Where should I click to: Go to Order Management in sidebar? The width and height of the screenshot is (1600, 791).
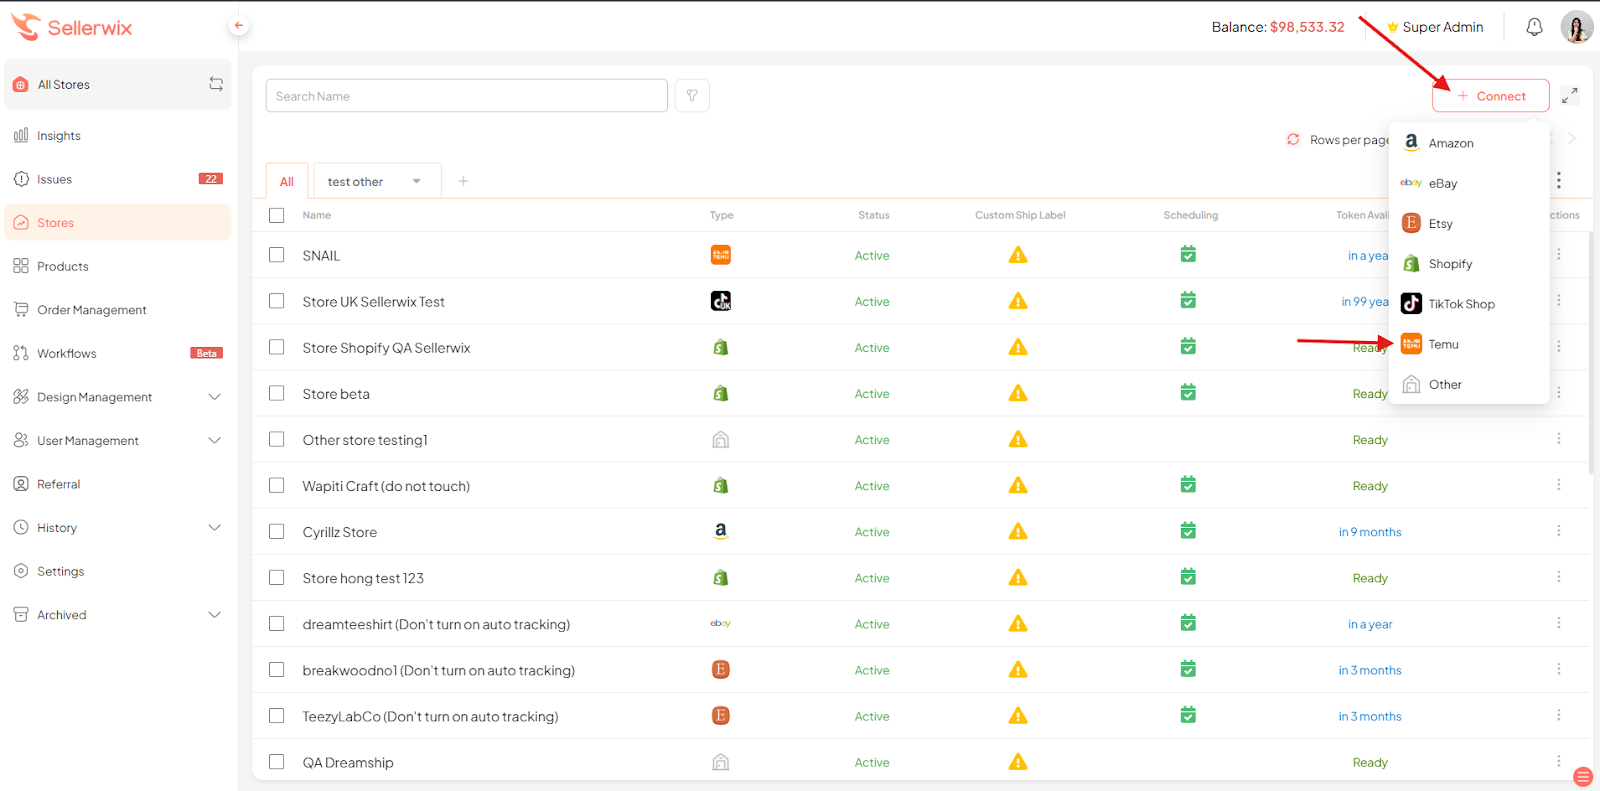click(91, 310)
